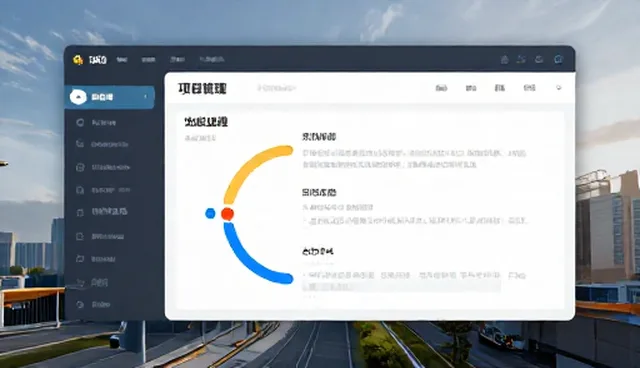The width and height of the screenshot is (640, 368).
Task: Click the bottom bold section heading beside the chart
Action: click(318, 251)
